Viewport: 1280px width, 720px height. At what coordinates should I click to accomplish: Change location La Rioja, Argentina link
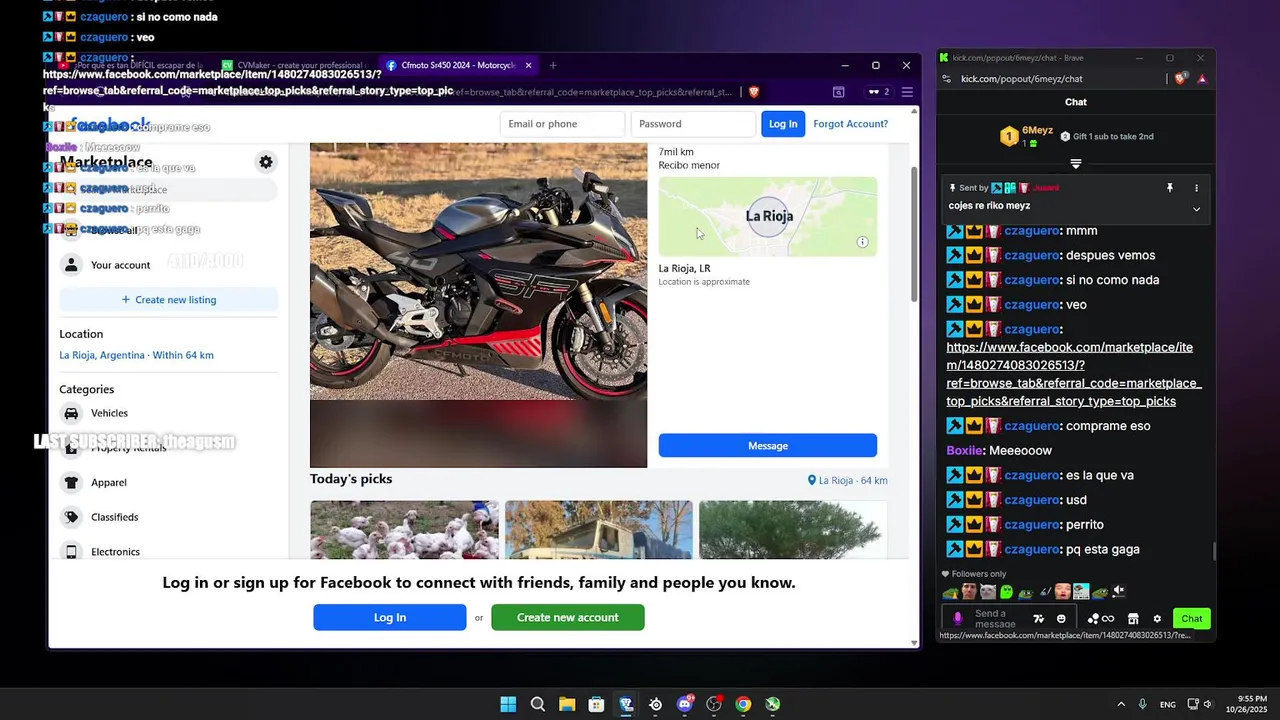[136, 355]
